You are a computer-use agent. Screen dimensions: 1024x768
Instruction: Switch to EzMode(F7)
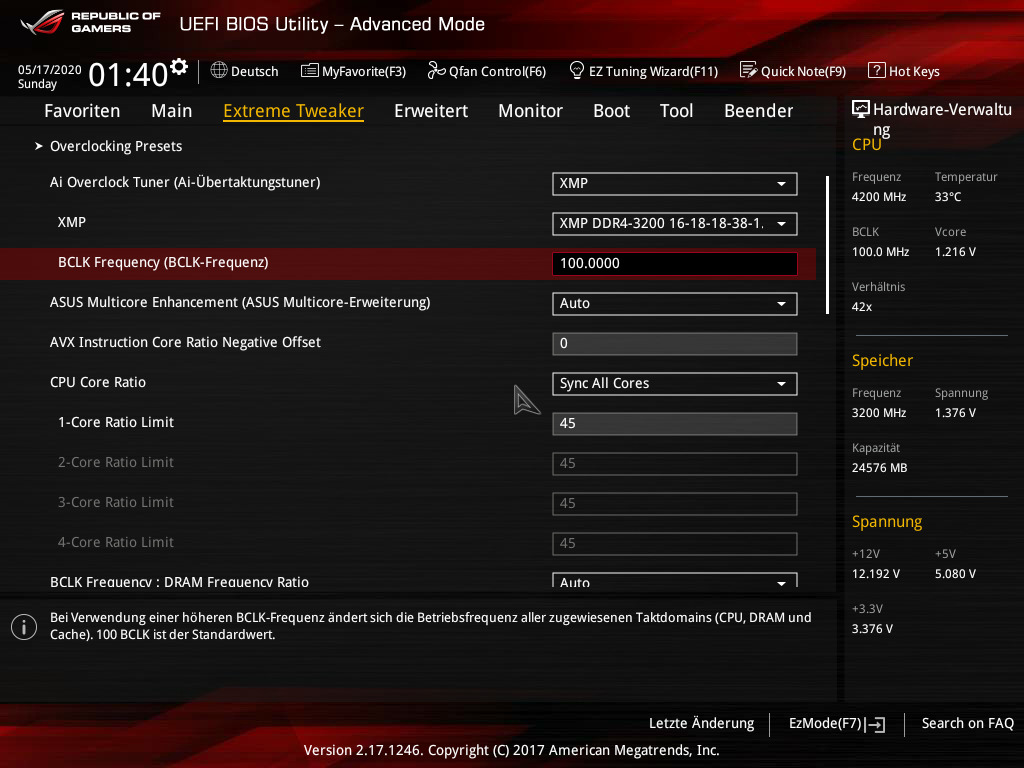pos(837,724)
